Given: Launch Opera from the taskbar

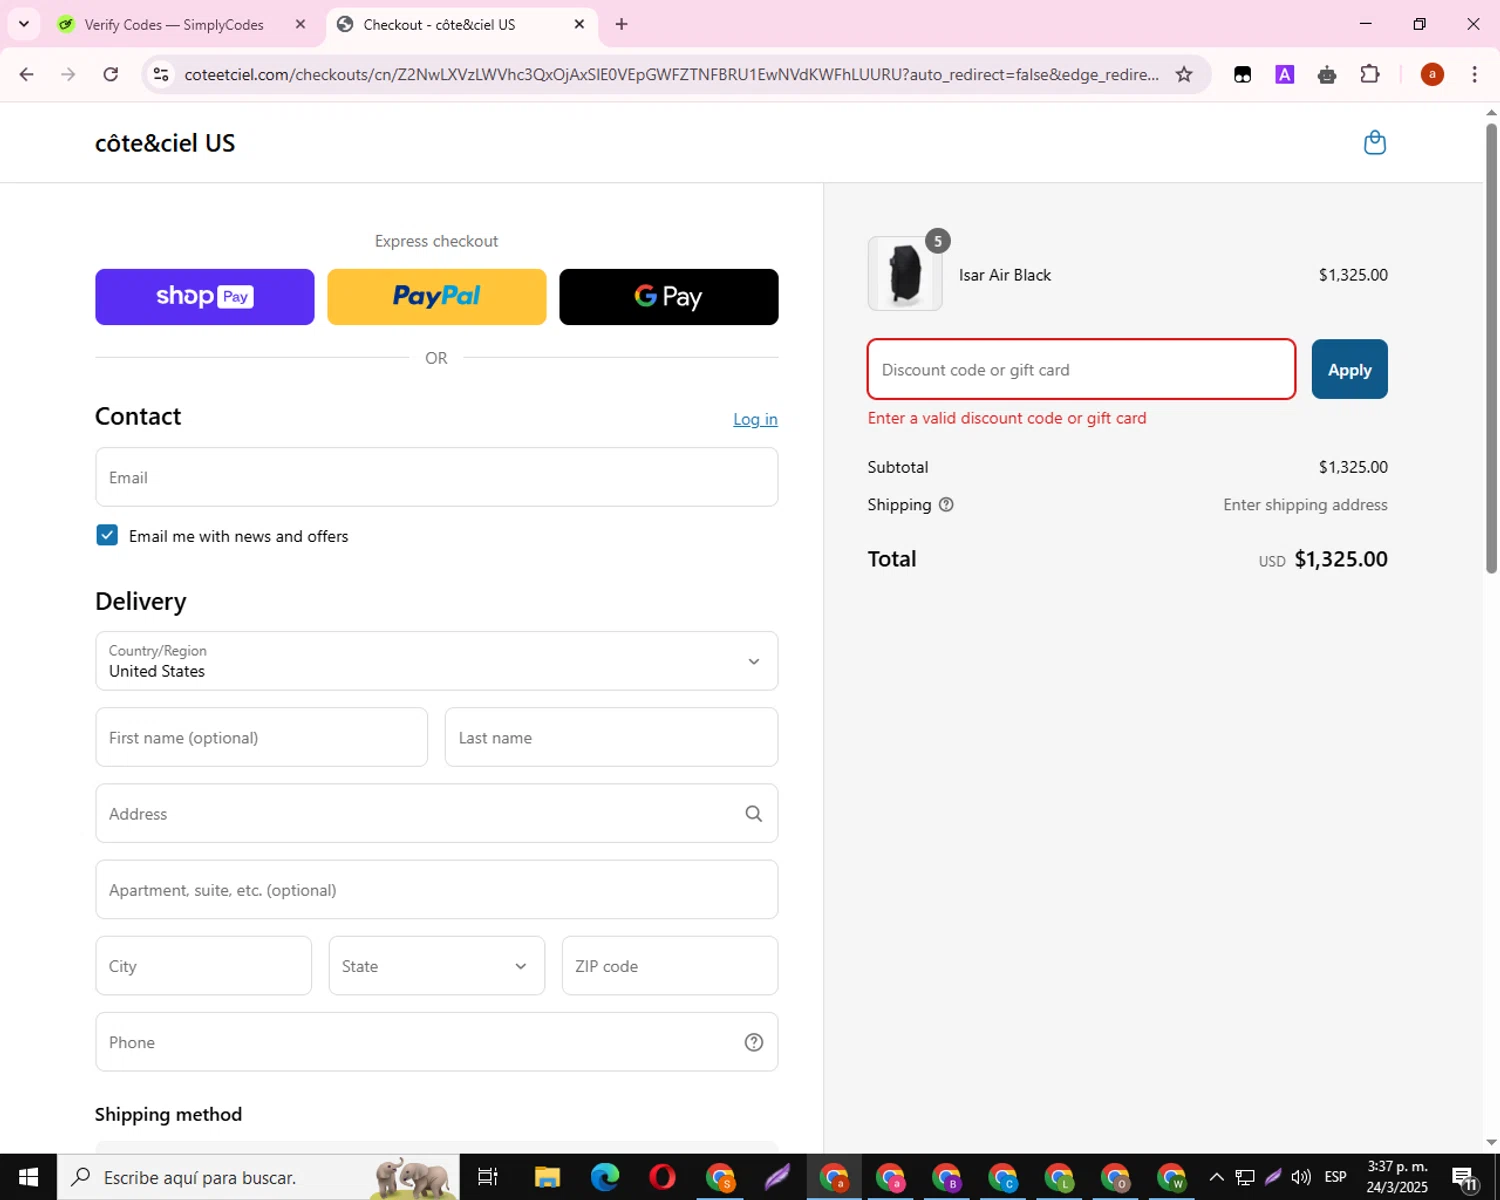Looking at the screenshot, I should pos(662,1177).
